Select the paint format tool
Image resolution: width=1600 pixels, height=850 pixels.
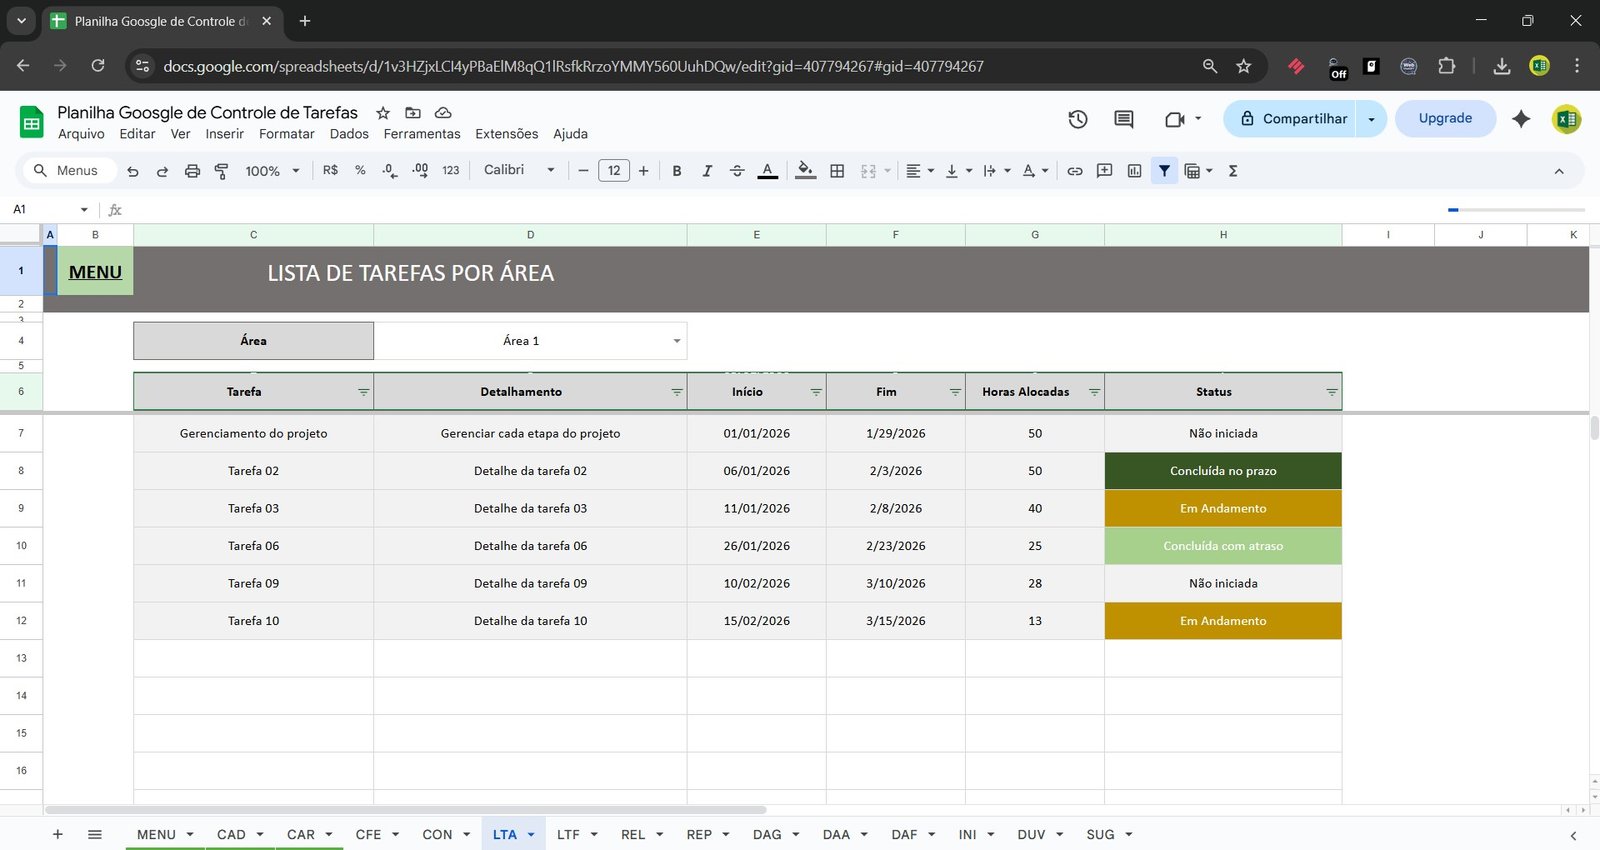click(222, 171)
